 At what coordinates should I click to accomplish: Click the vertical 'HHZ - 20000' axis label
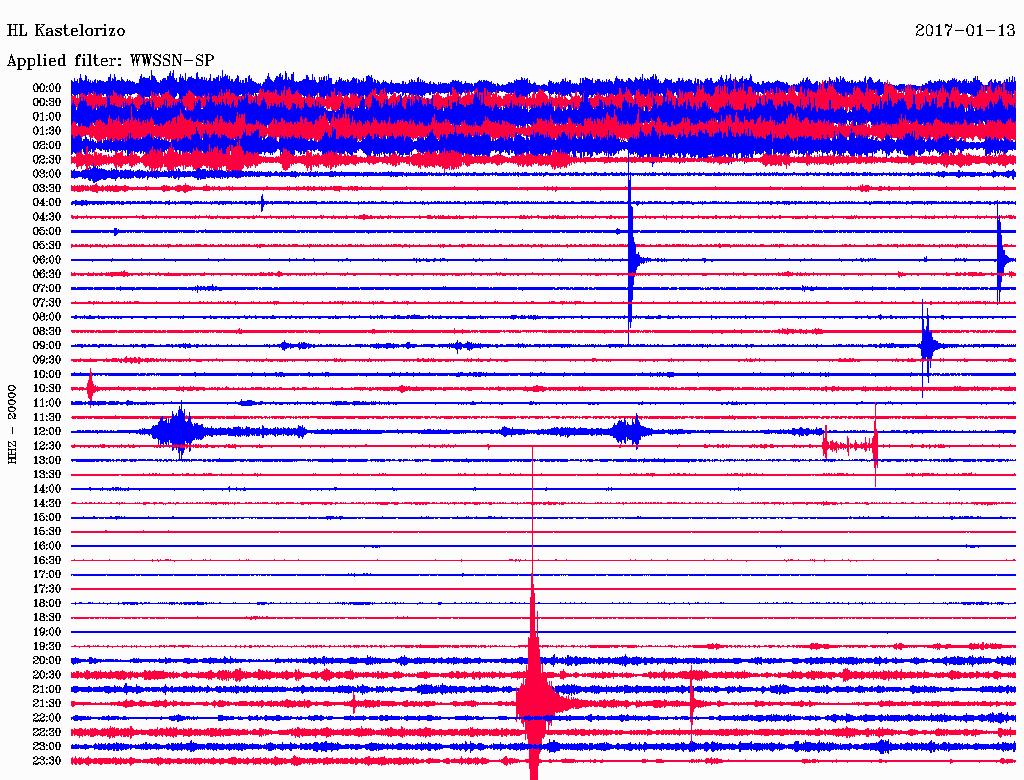tap(12, 425)
